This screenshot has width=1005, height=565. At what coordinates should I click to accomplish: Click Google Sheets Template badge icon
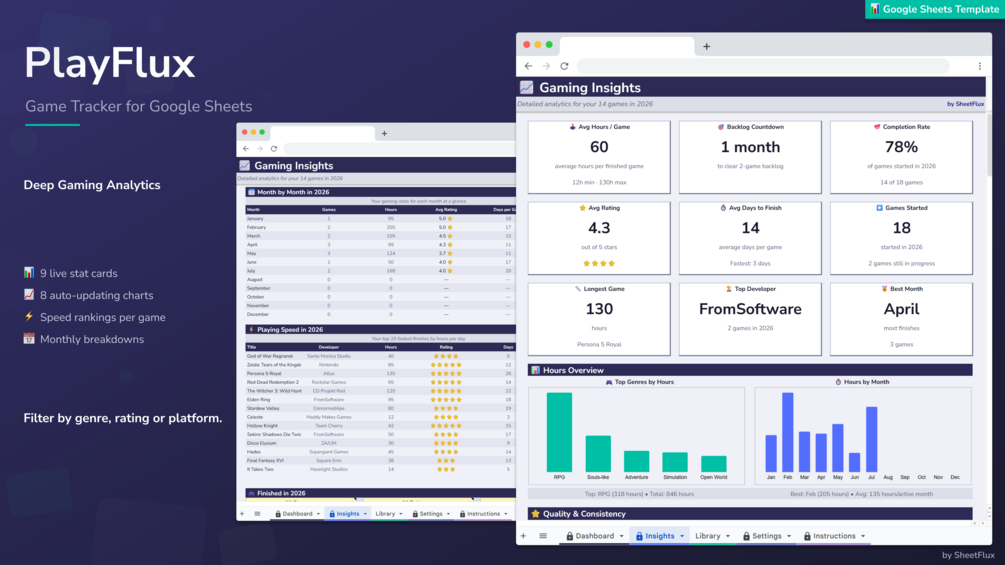(875, 9)
